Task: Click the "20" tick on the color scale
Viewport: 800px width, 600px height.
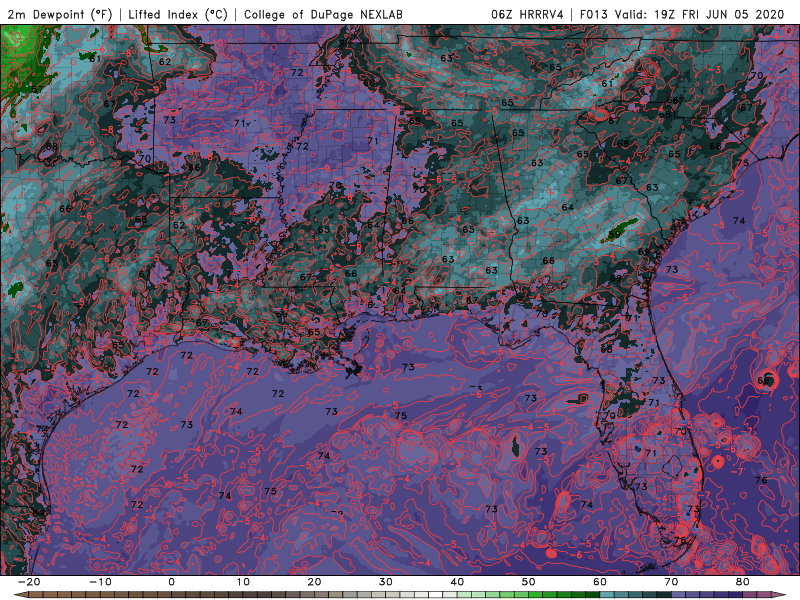Action: point(314,582)
